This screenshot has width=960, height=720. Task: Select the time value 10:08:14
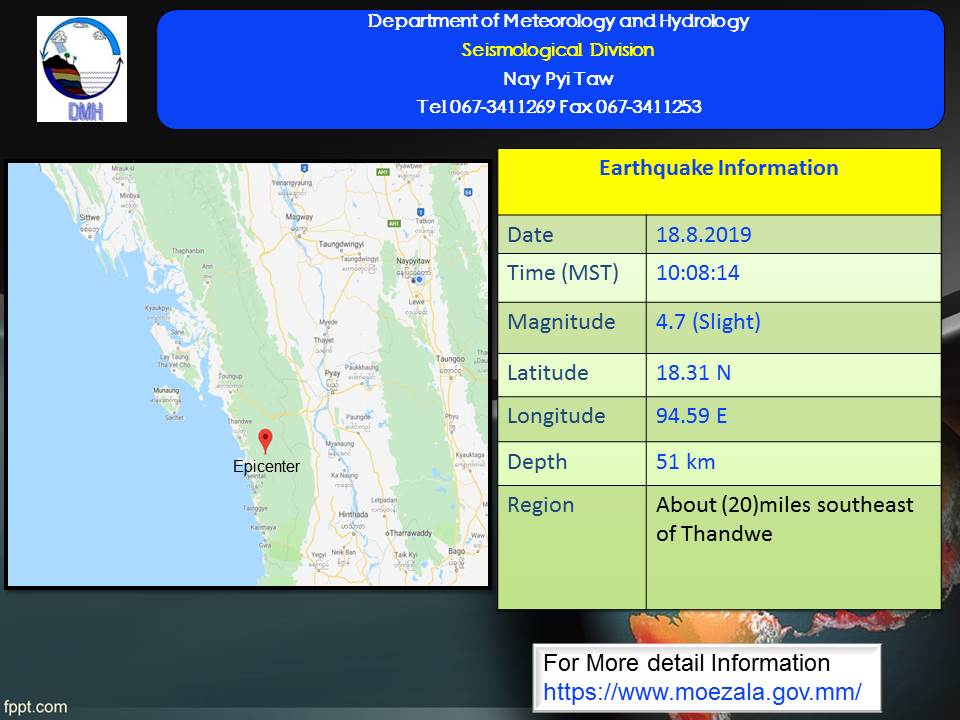pos(698,272)
